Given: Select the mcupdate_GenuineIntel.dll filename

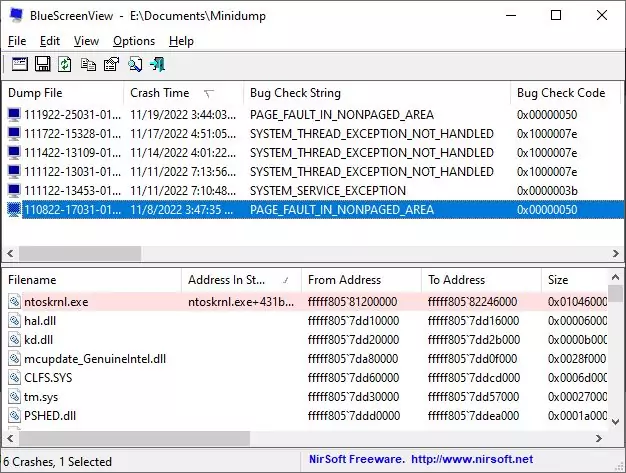Looking at the screenshot, I should 95,359.
